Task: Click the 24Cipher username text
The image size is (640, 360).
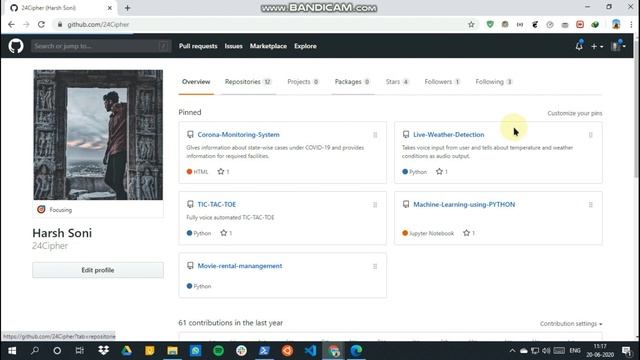Action: [x=50, y=246]
